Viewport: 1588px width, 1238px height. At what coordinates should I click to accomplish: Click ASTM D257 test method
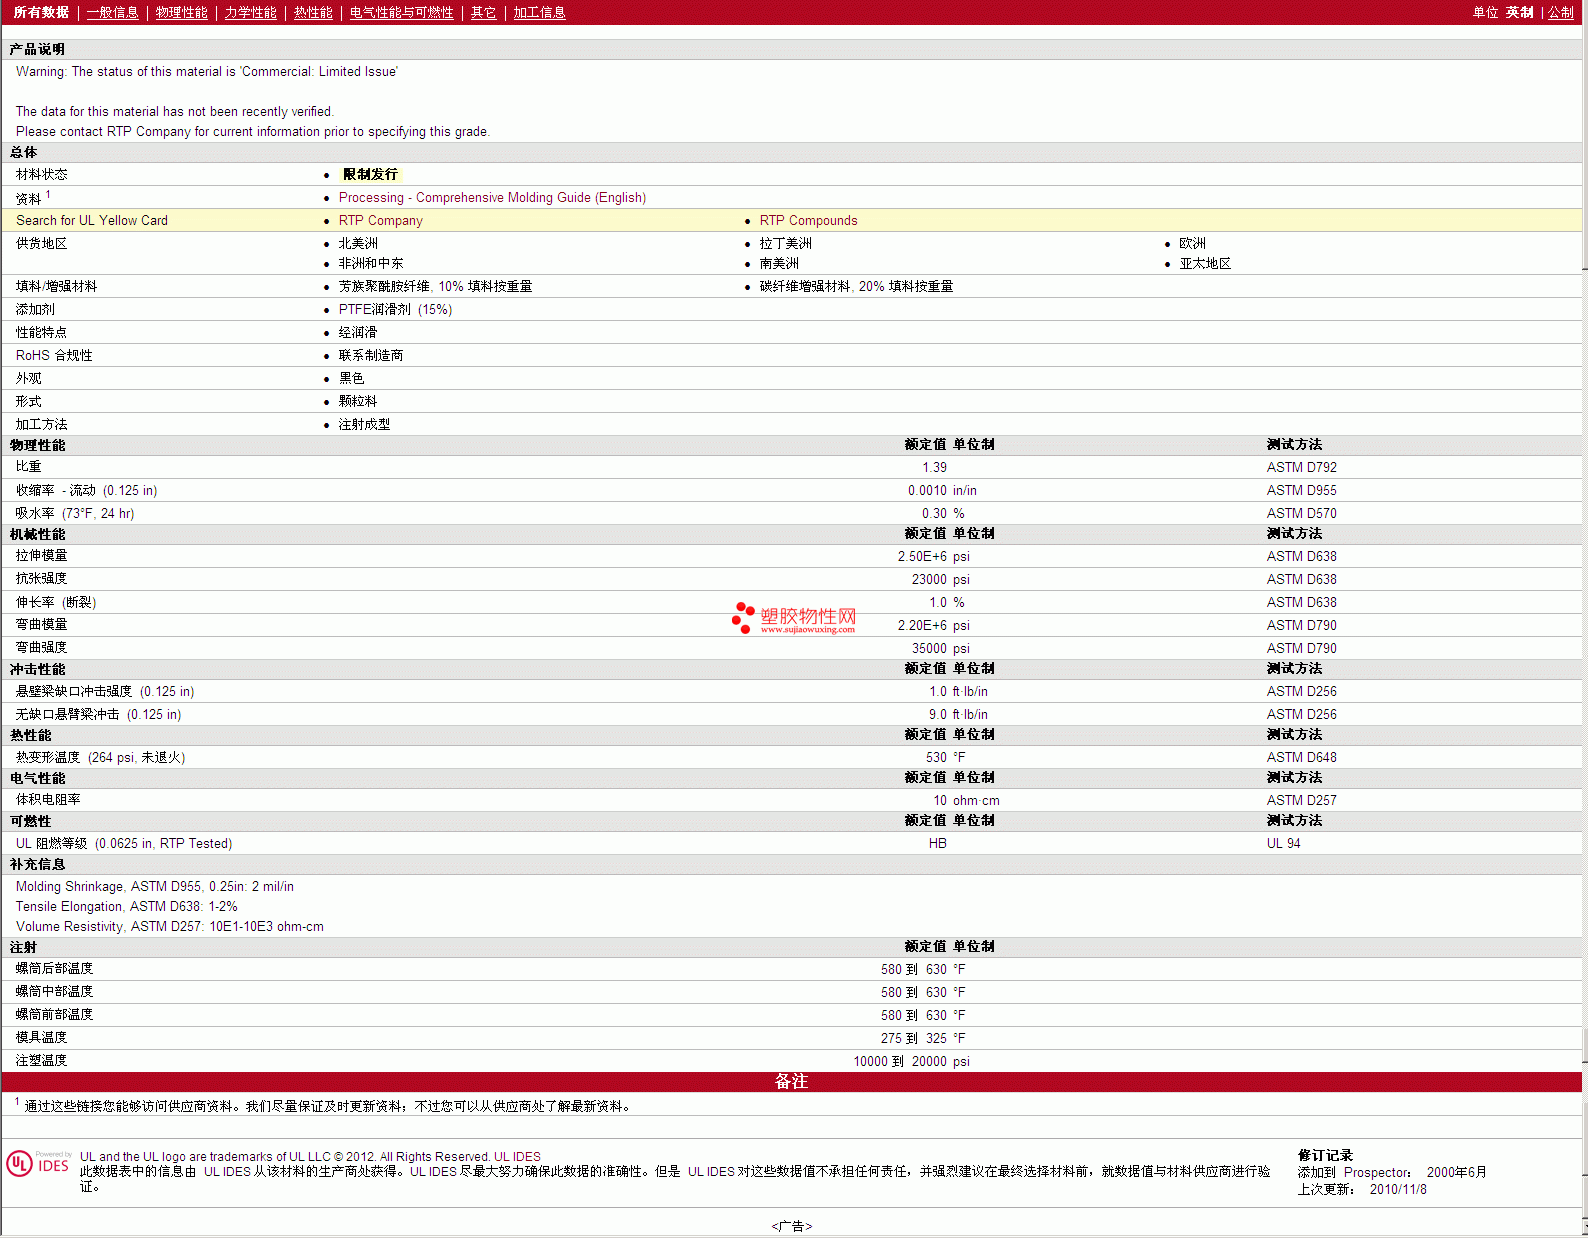(1301, 800)
